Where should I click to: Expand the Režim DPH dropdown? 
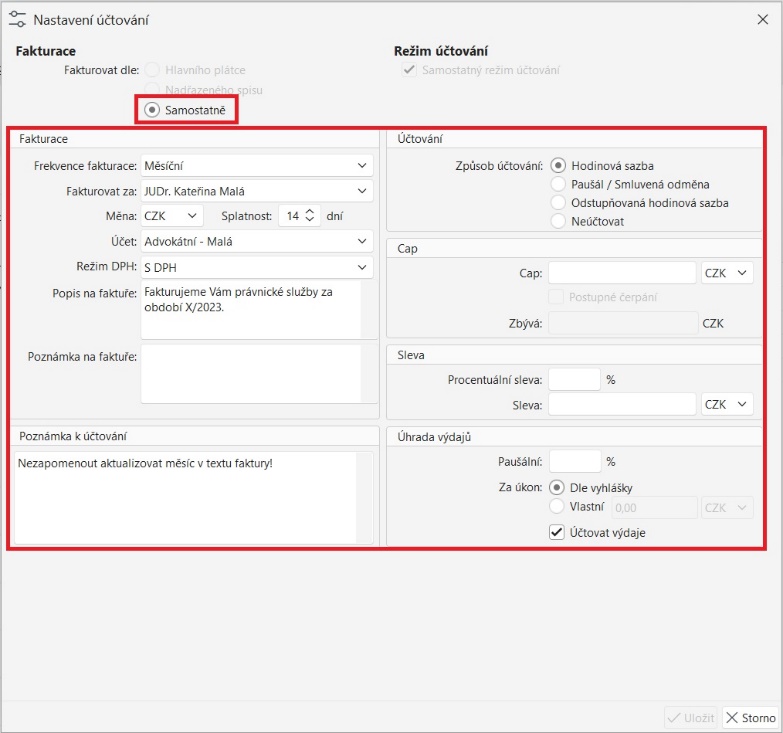tap(257, 267)
